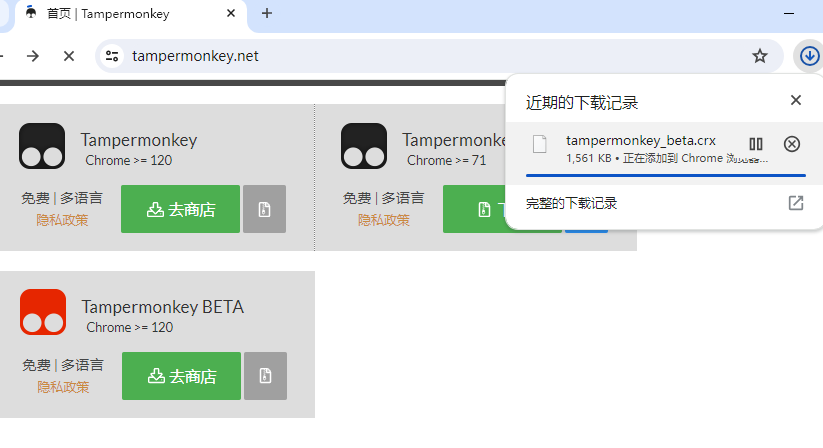Close the Tampermonkey homepage tab

[x=232, y=14]
